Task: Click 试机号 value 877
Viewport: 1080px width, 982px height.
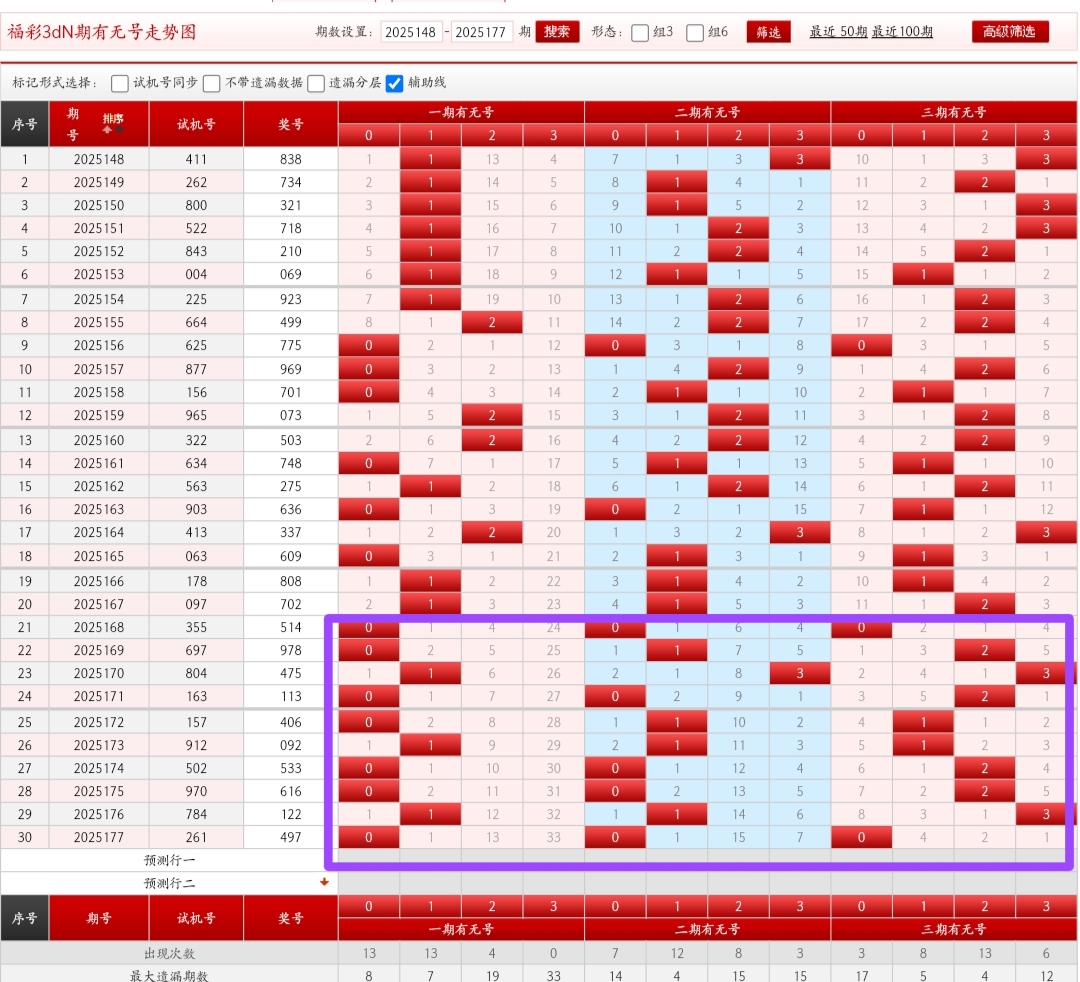Action: coord(196,370)
